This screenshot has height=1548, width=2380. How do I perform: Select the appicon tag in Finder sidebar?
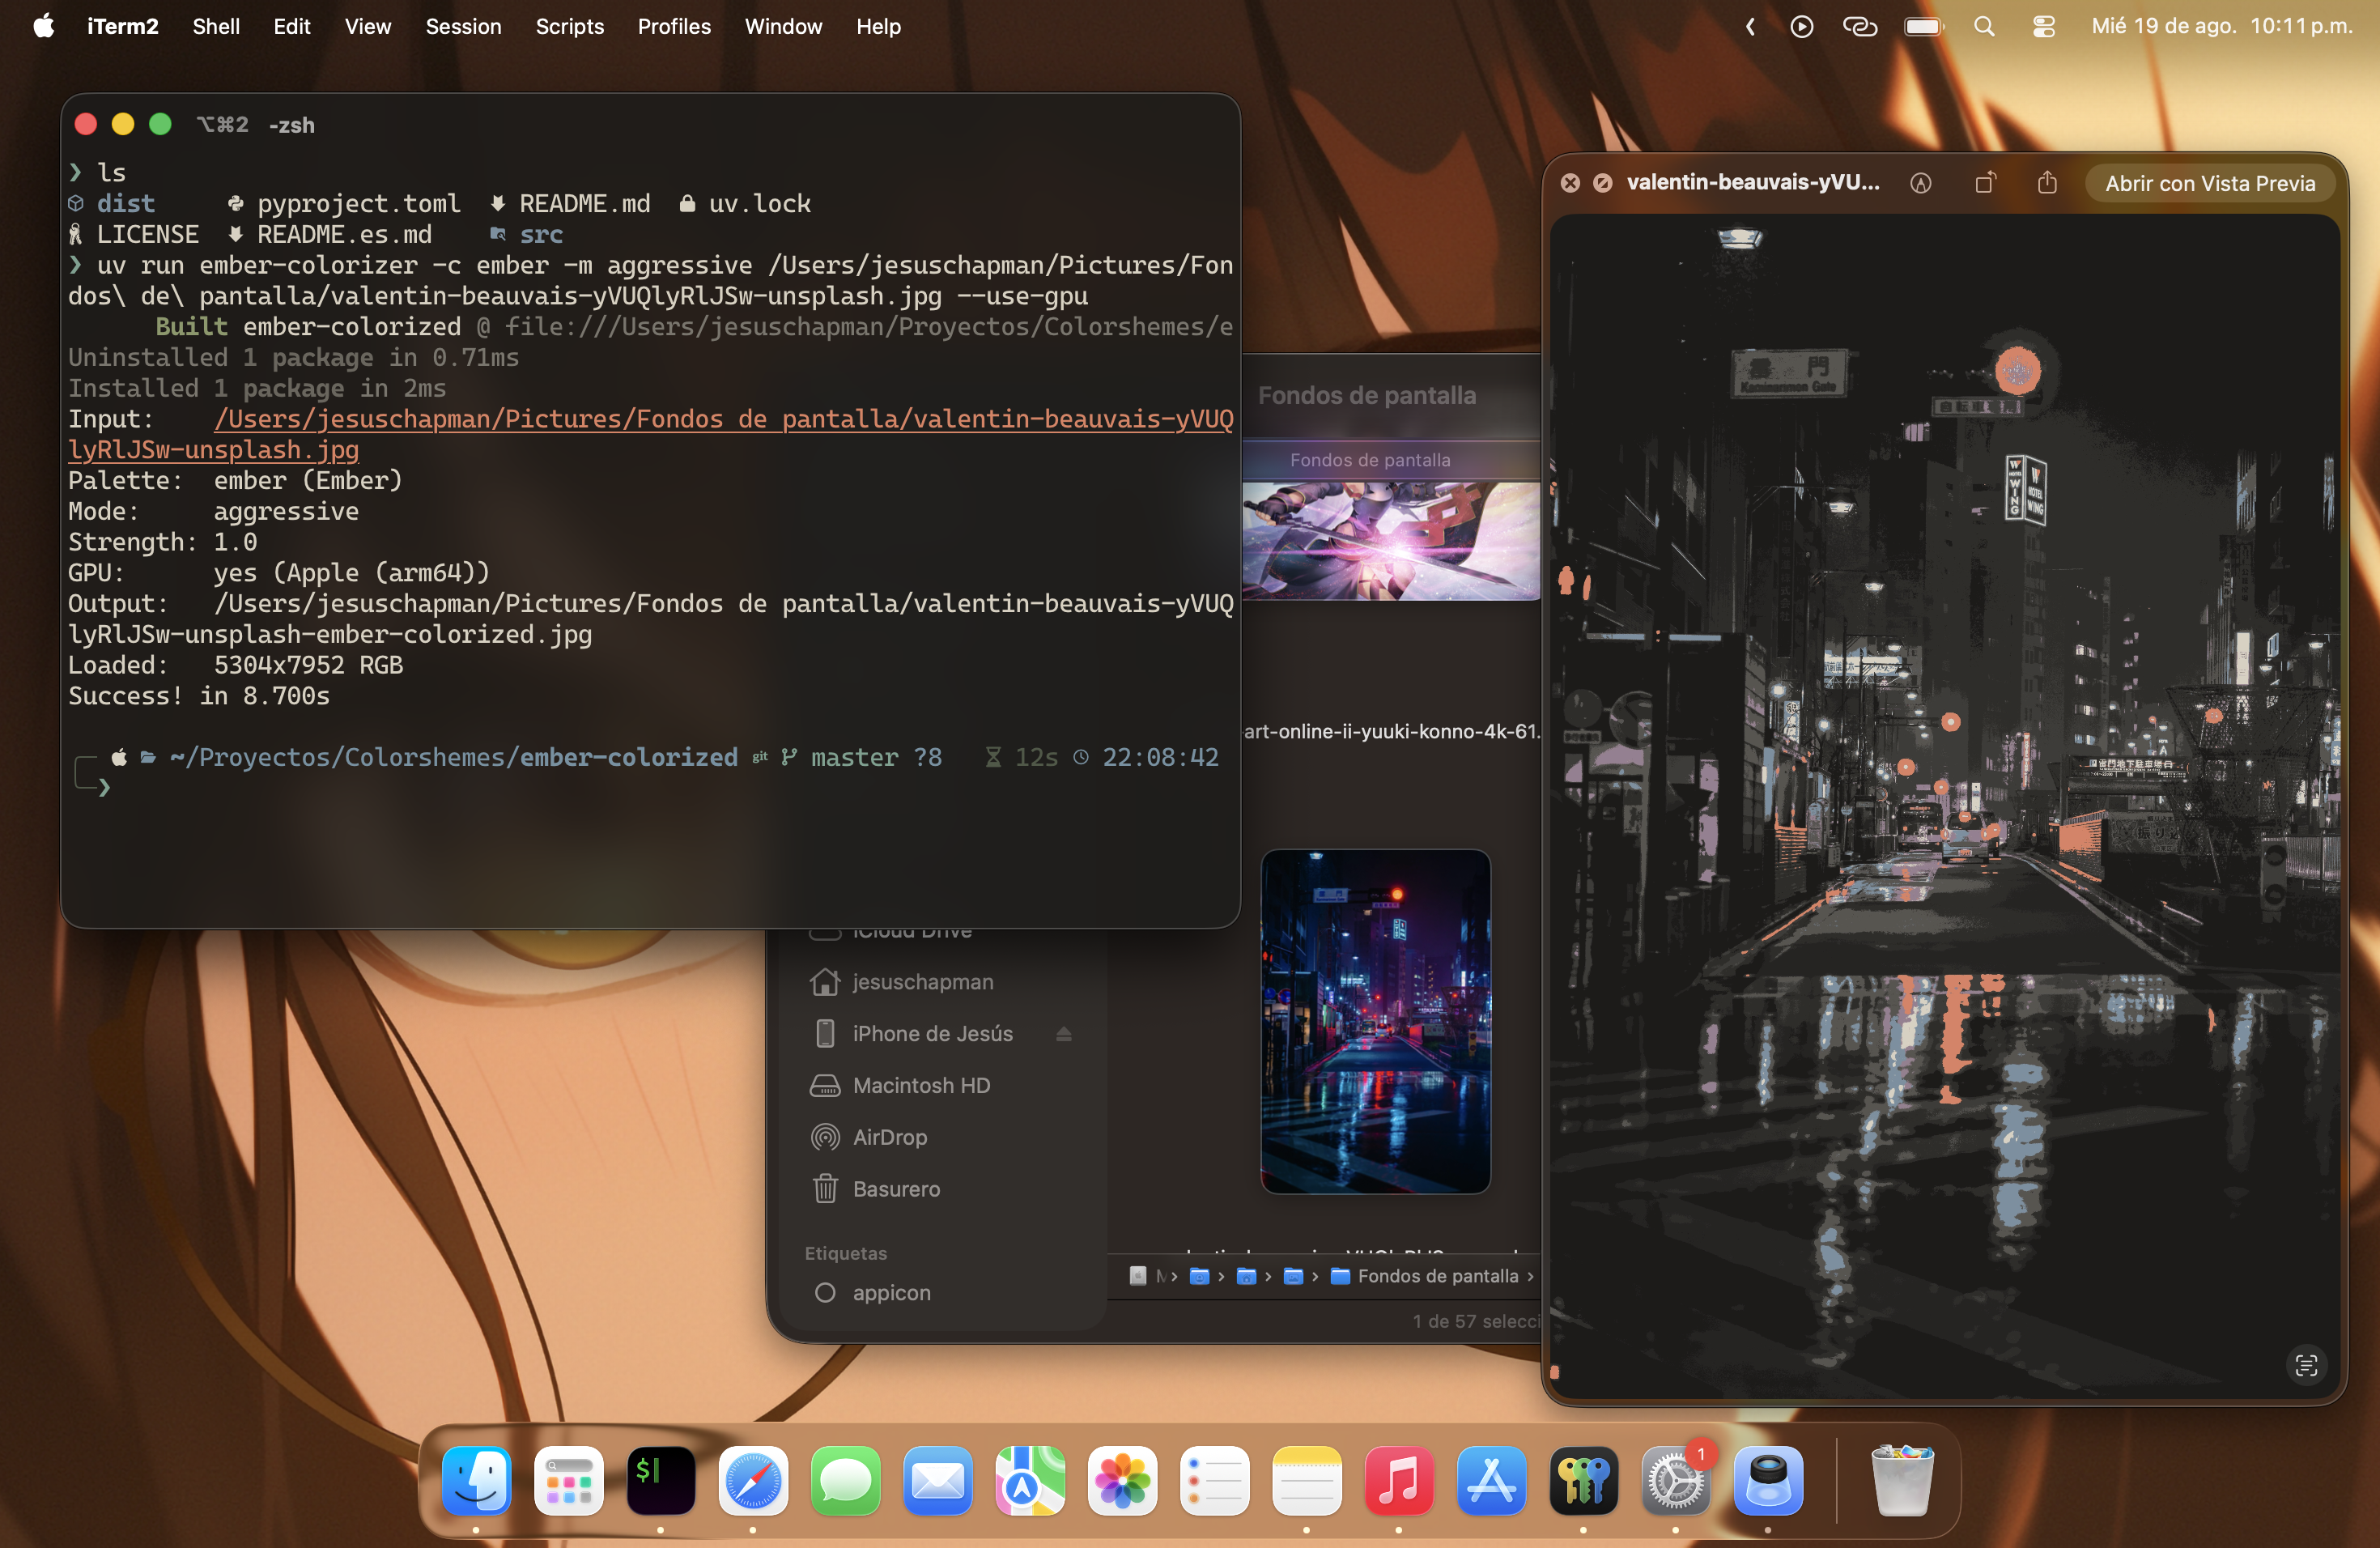[x=891, y=1293]
